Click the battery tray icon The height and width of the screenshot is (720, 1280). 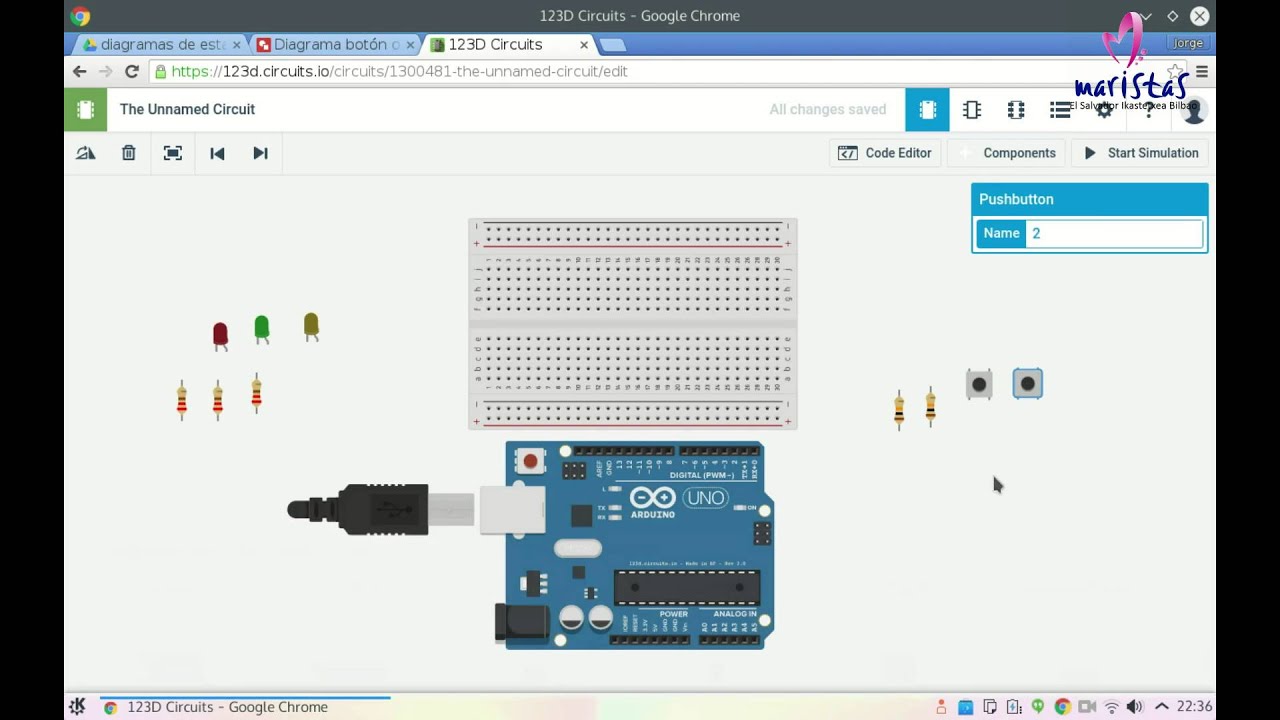1014,707
